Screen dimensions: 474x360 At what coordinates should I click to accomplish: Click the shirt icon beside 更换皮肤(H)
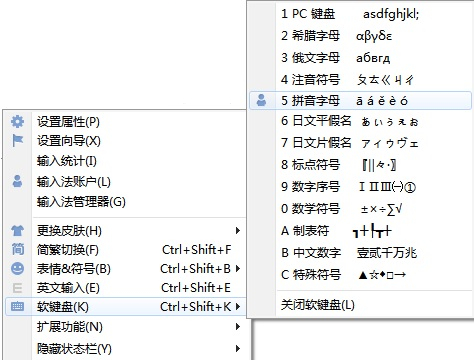click(x=17, y=230)
